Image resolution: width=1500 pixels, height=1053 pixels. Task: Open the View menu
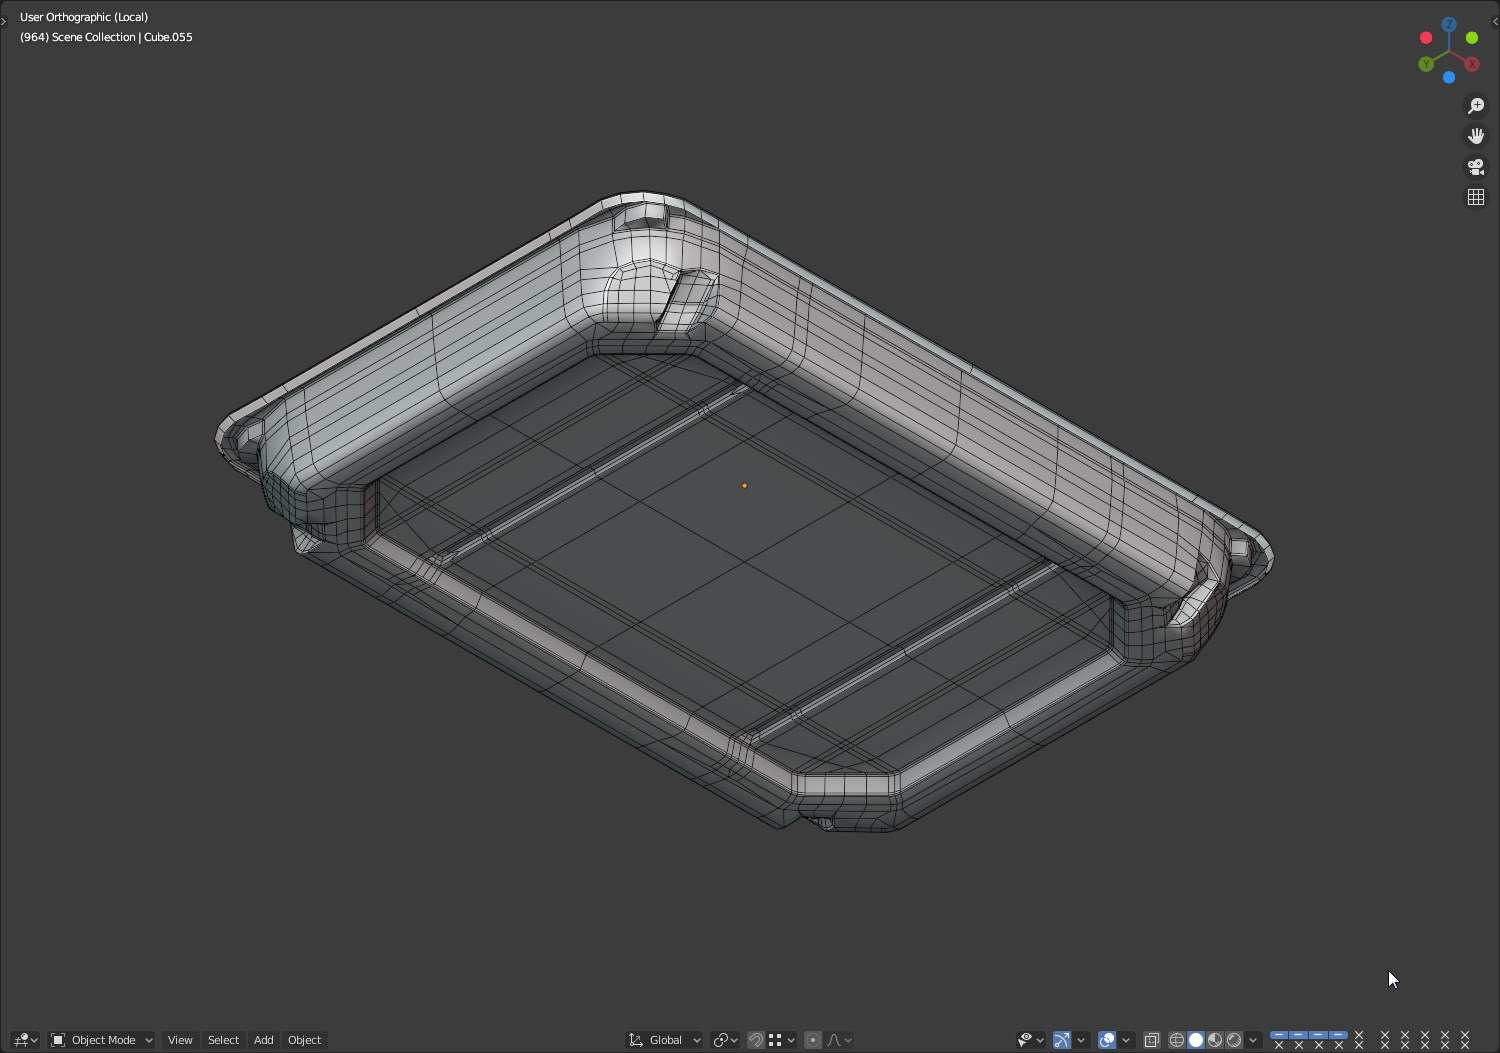pos(180,1040)
